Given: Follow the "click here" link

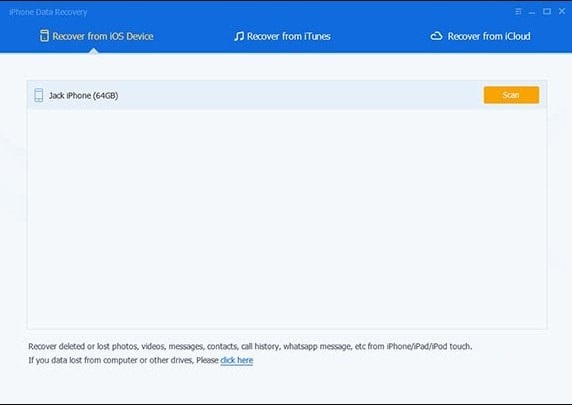Looking at the screenshot, I should (x=236, y=360).
